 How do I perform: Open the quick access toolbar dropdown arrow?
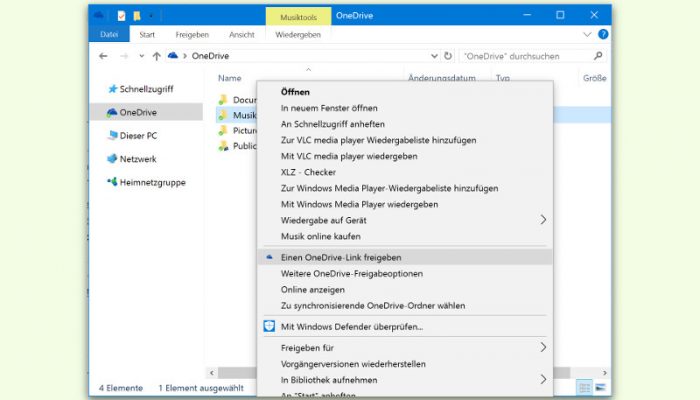point(151,16)
